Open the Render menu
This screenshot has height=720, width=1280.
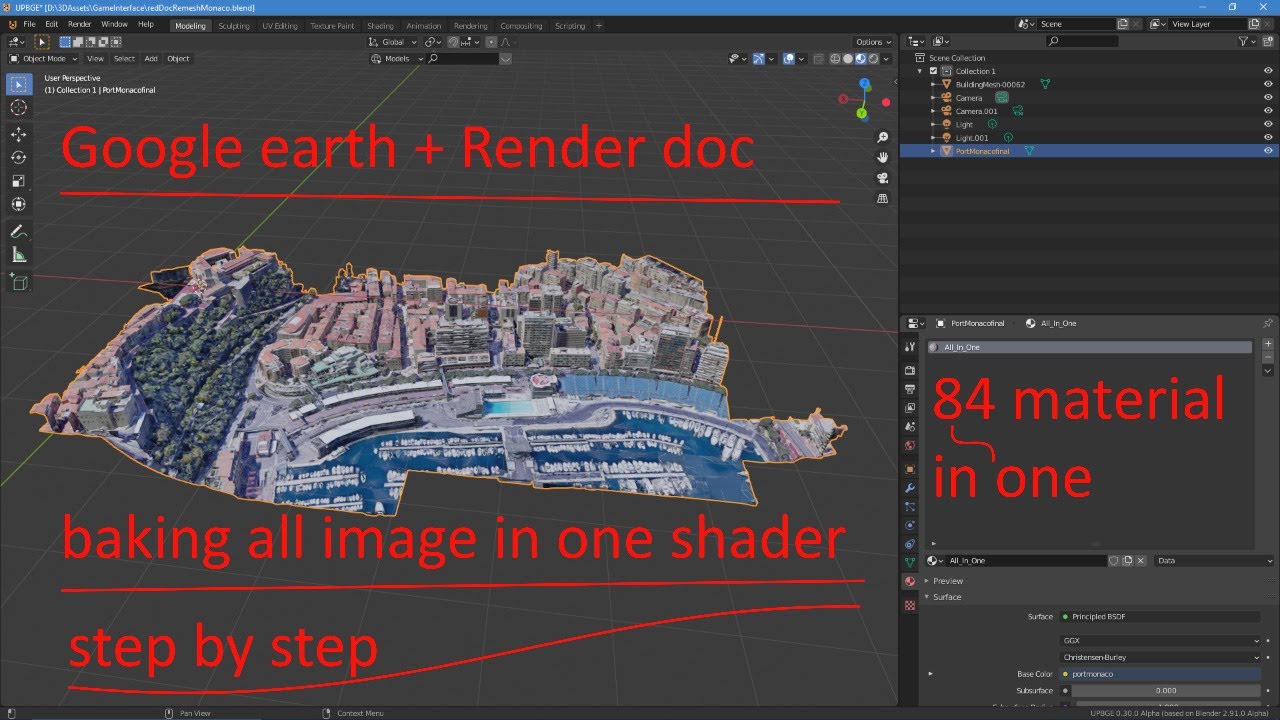coord(80,24)
